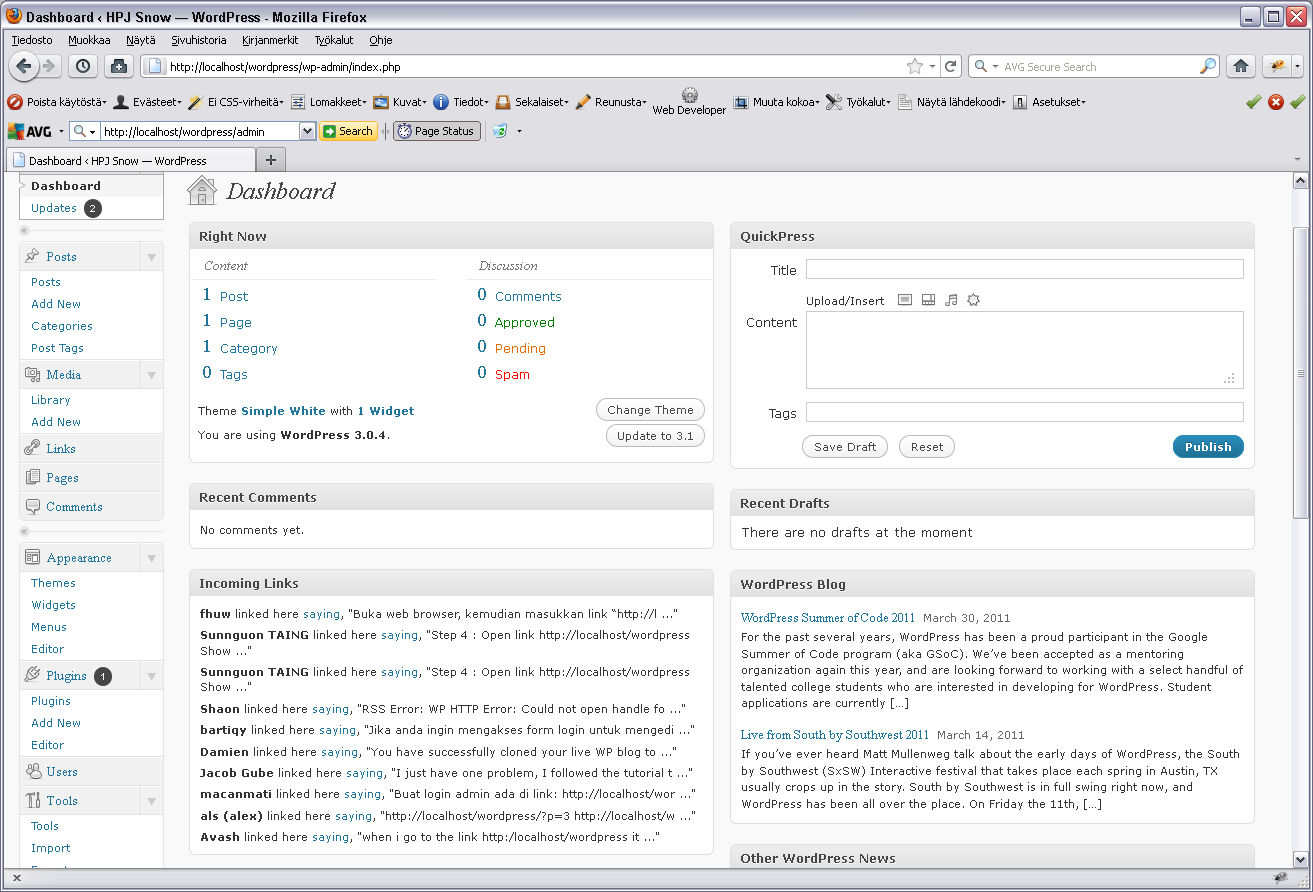
Task: Select the Dashboard WordPress browser tab
Action: point(131,160)
